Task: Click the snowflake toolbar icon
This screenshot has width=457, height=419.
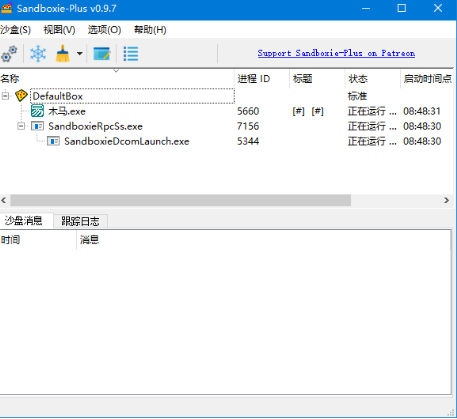Action: 38,54
